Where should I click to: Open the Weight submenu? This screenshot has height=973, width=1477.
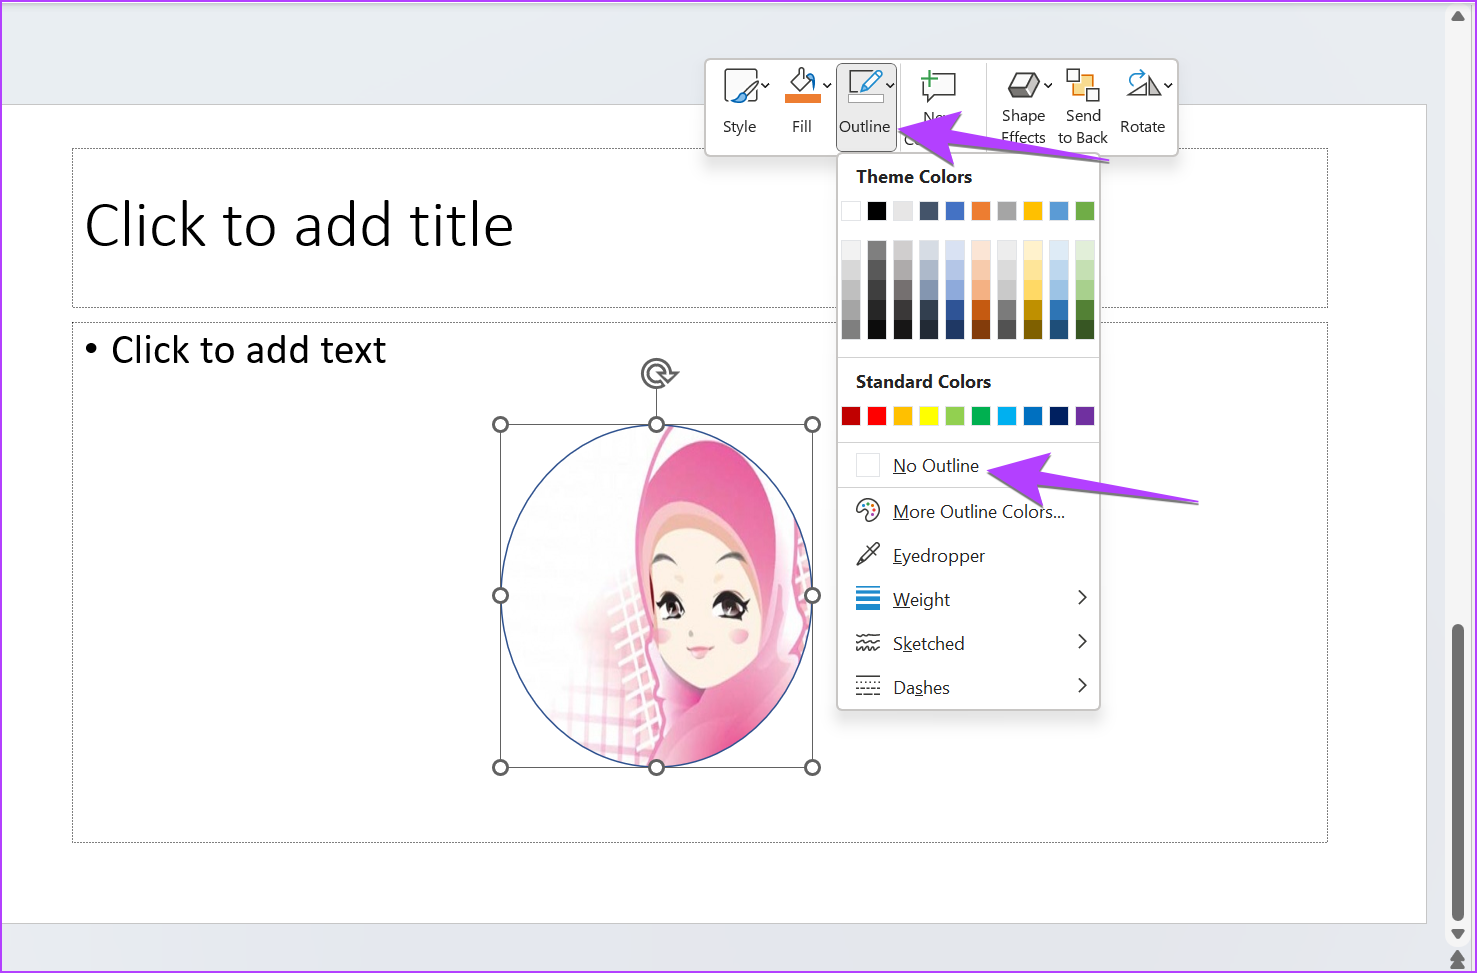920,599
